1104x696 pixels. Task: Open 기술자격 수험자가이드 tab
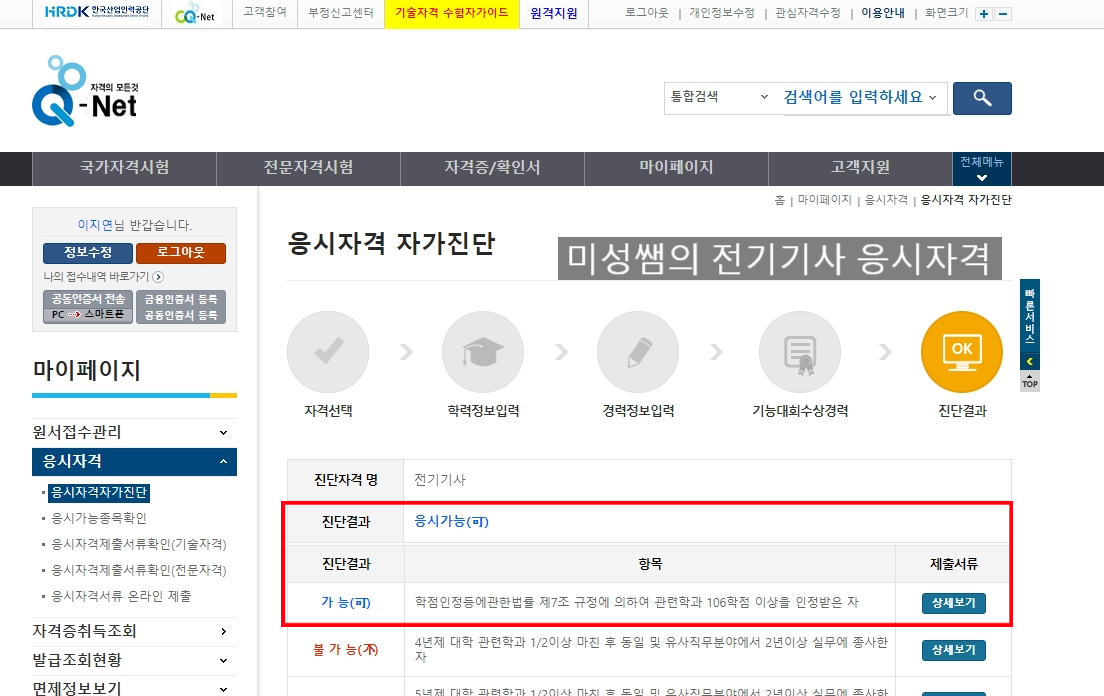pos(451,13)
